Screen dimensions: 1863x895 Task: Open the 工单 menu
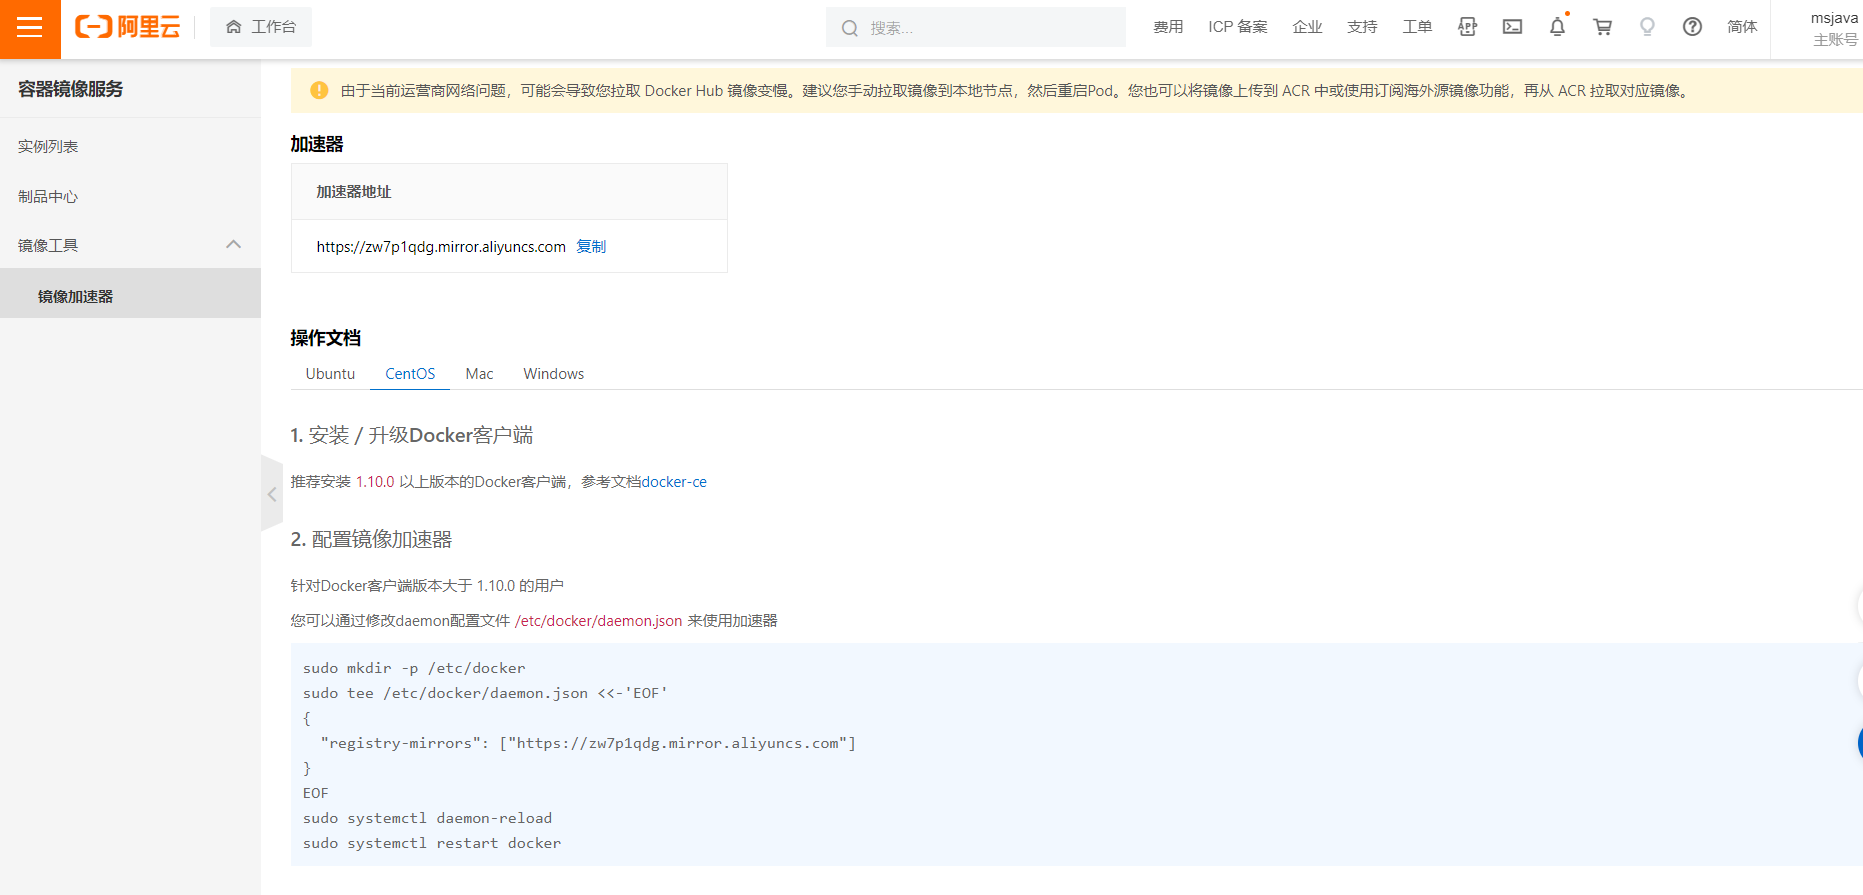tap(1417, 27)
